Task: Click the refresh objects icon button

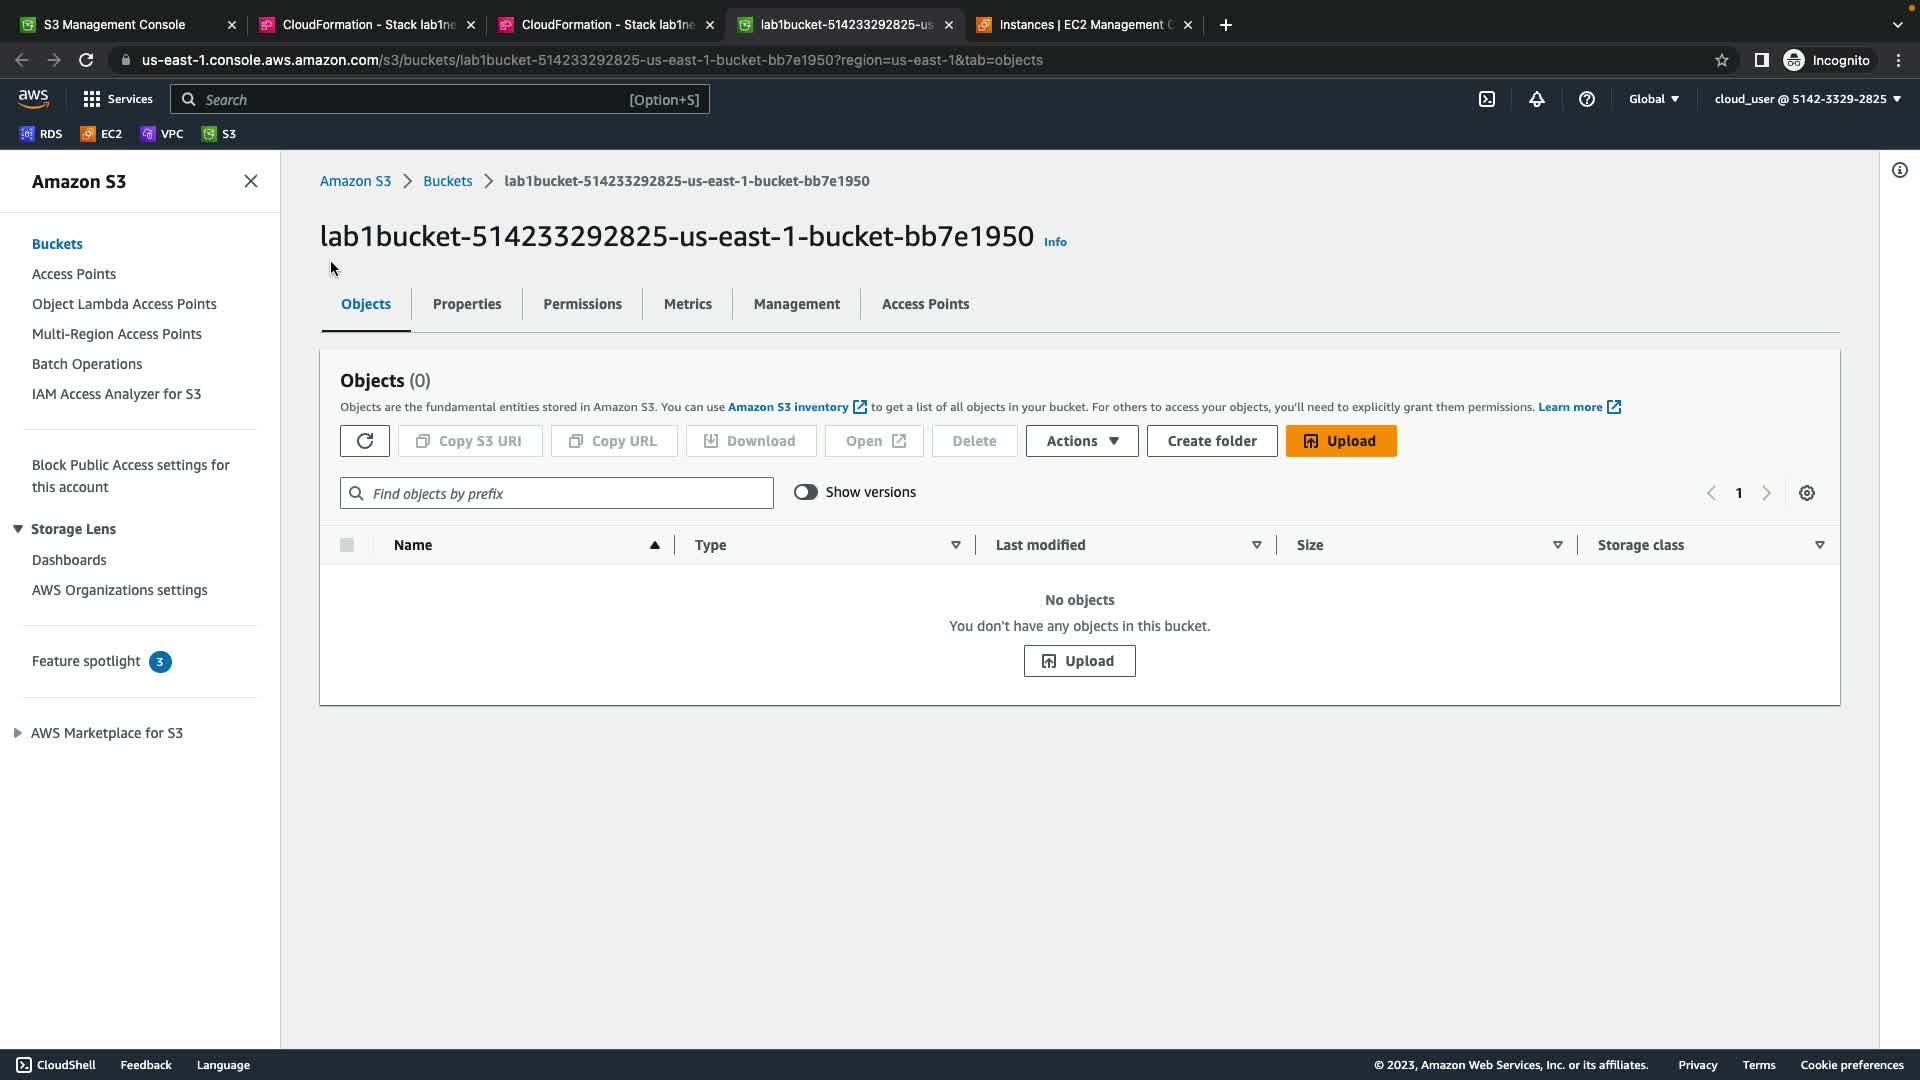Action: tap(364, 441)
